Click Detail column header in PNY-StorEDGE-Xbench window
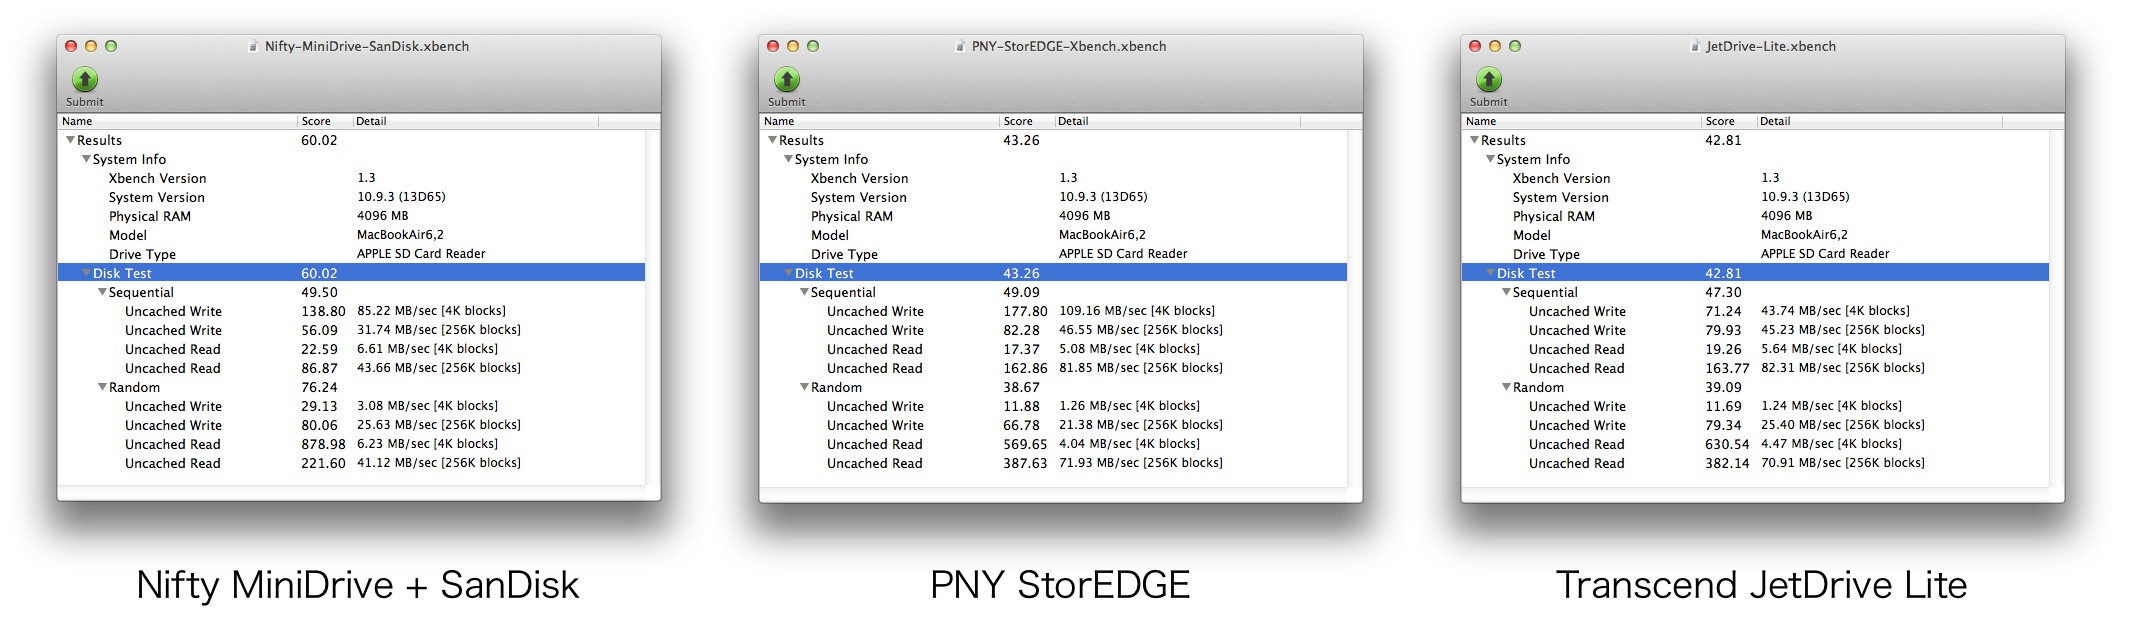2154x620 pixels. (1178, 121)
